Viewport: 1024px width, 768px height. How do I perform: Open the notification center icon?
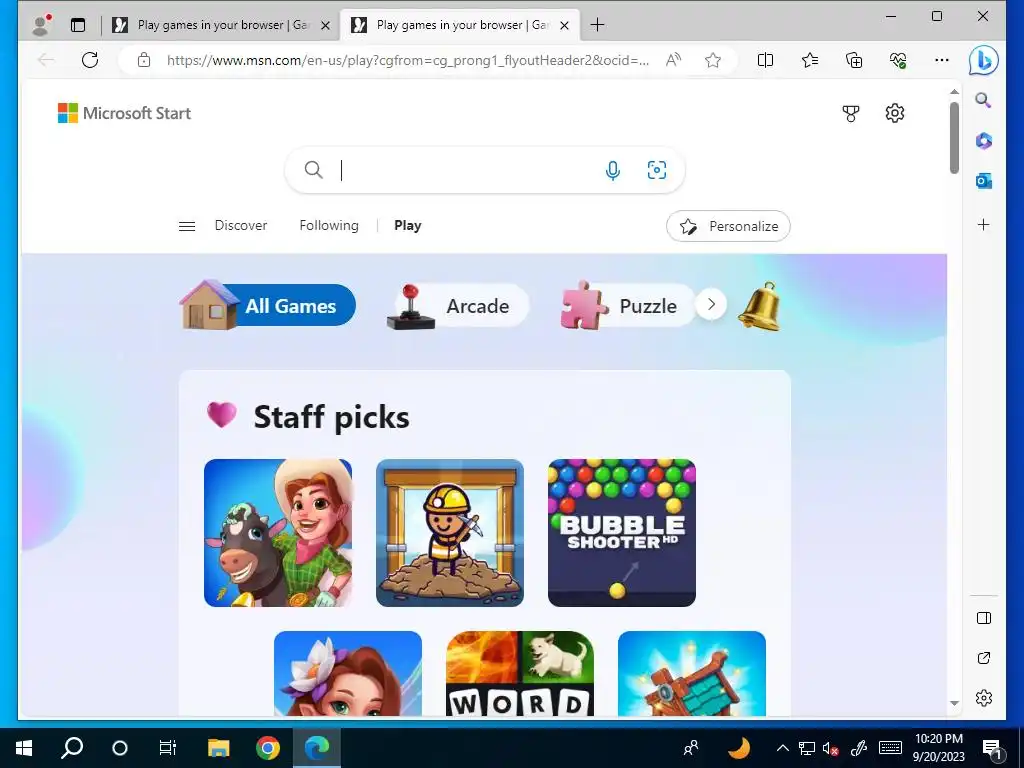(x=993, y=749)
